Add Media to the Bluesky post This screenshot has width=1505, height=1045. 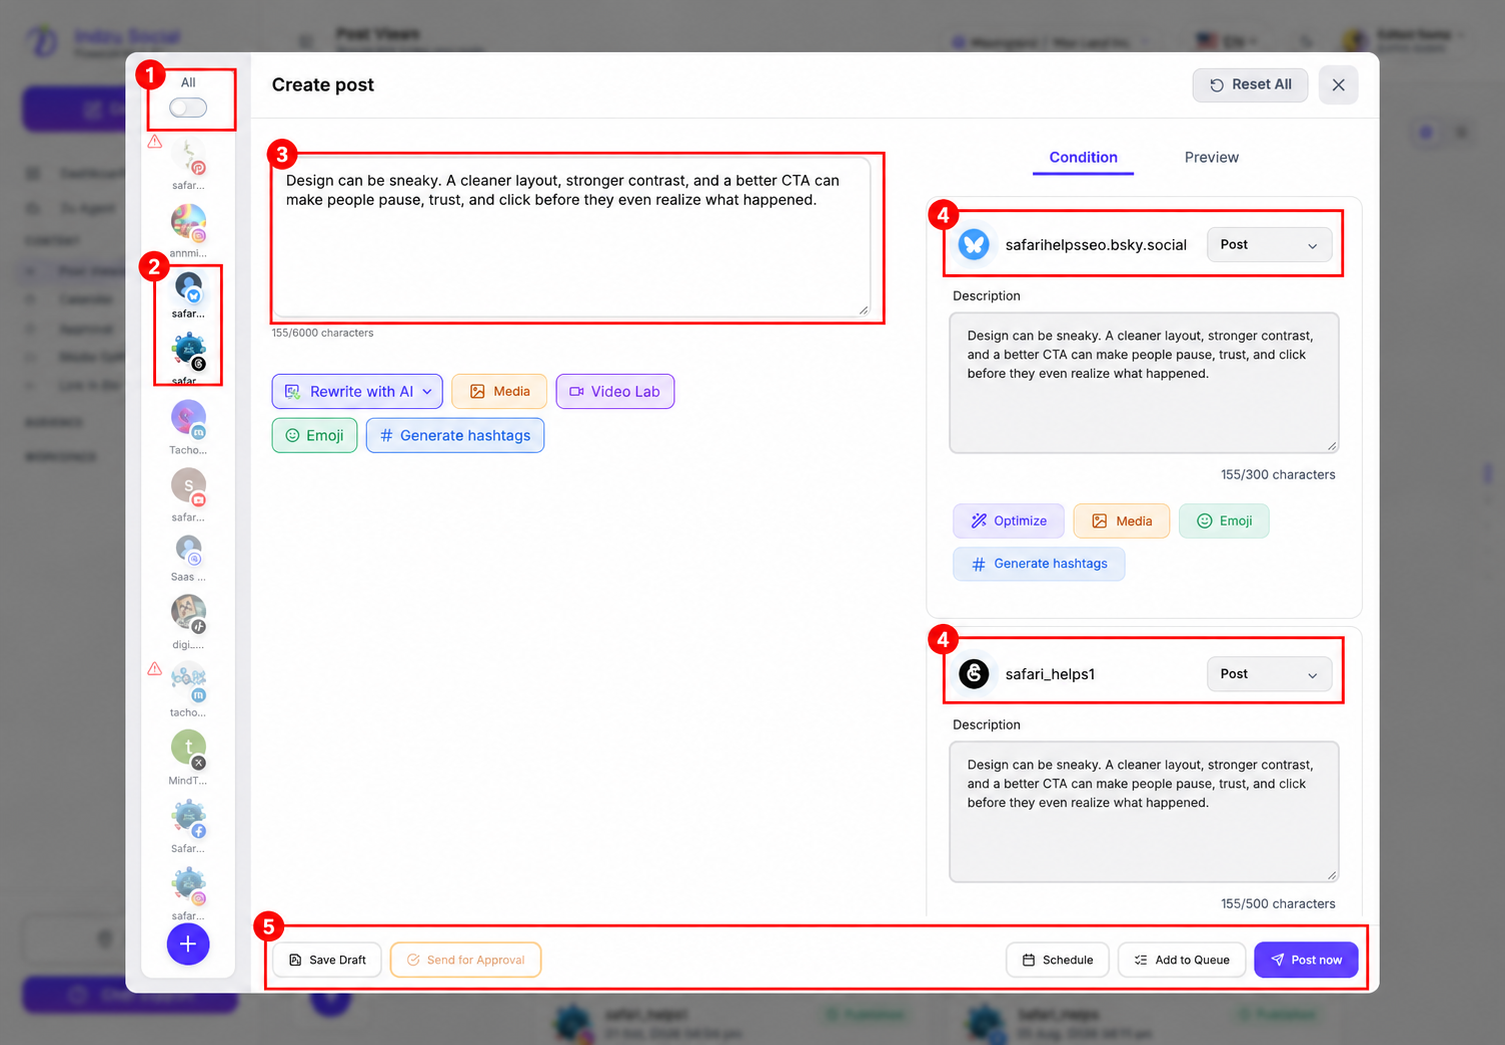1121,521
